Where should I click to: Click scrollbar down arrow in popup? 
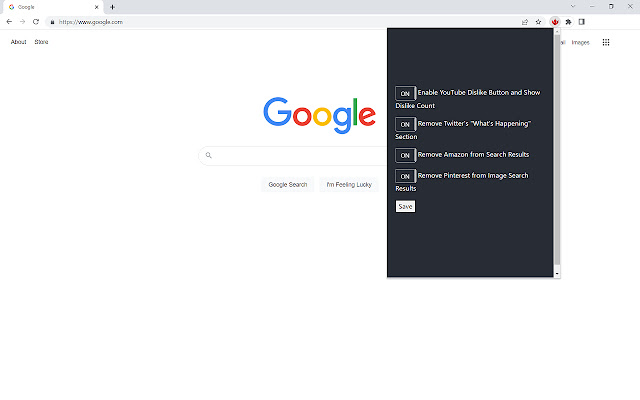557,273
